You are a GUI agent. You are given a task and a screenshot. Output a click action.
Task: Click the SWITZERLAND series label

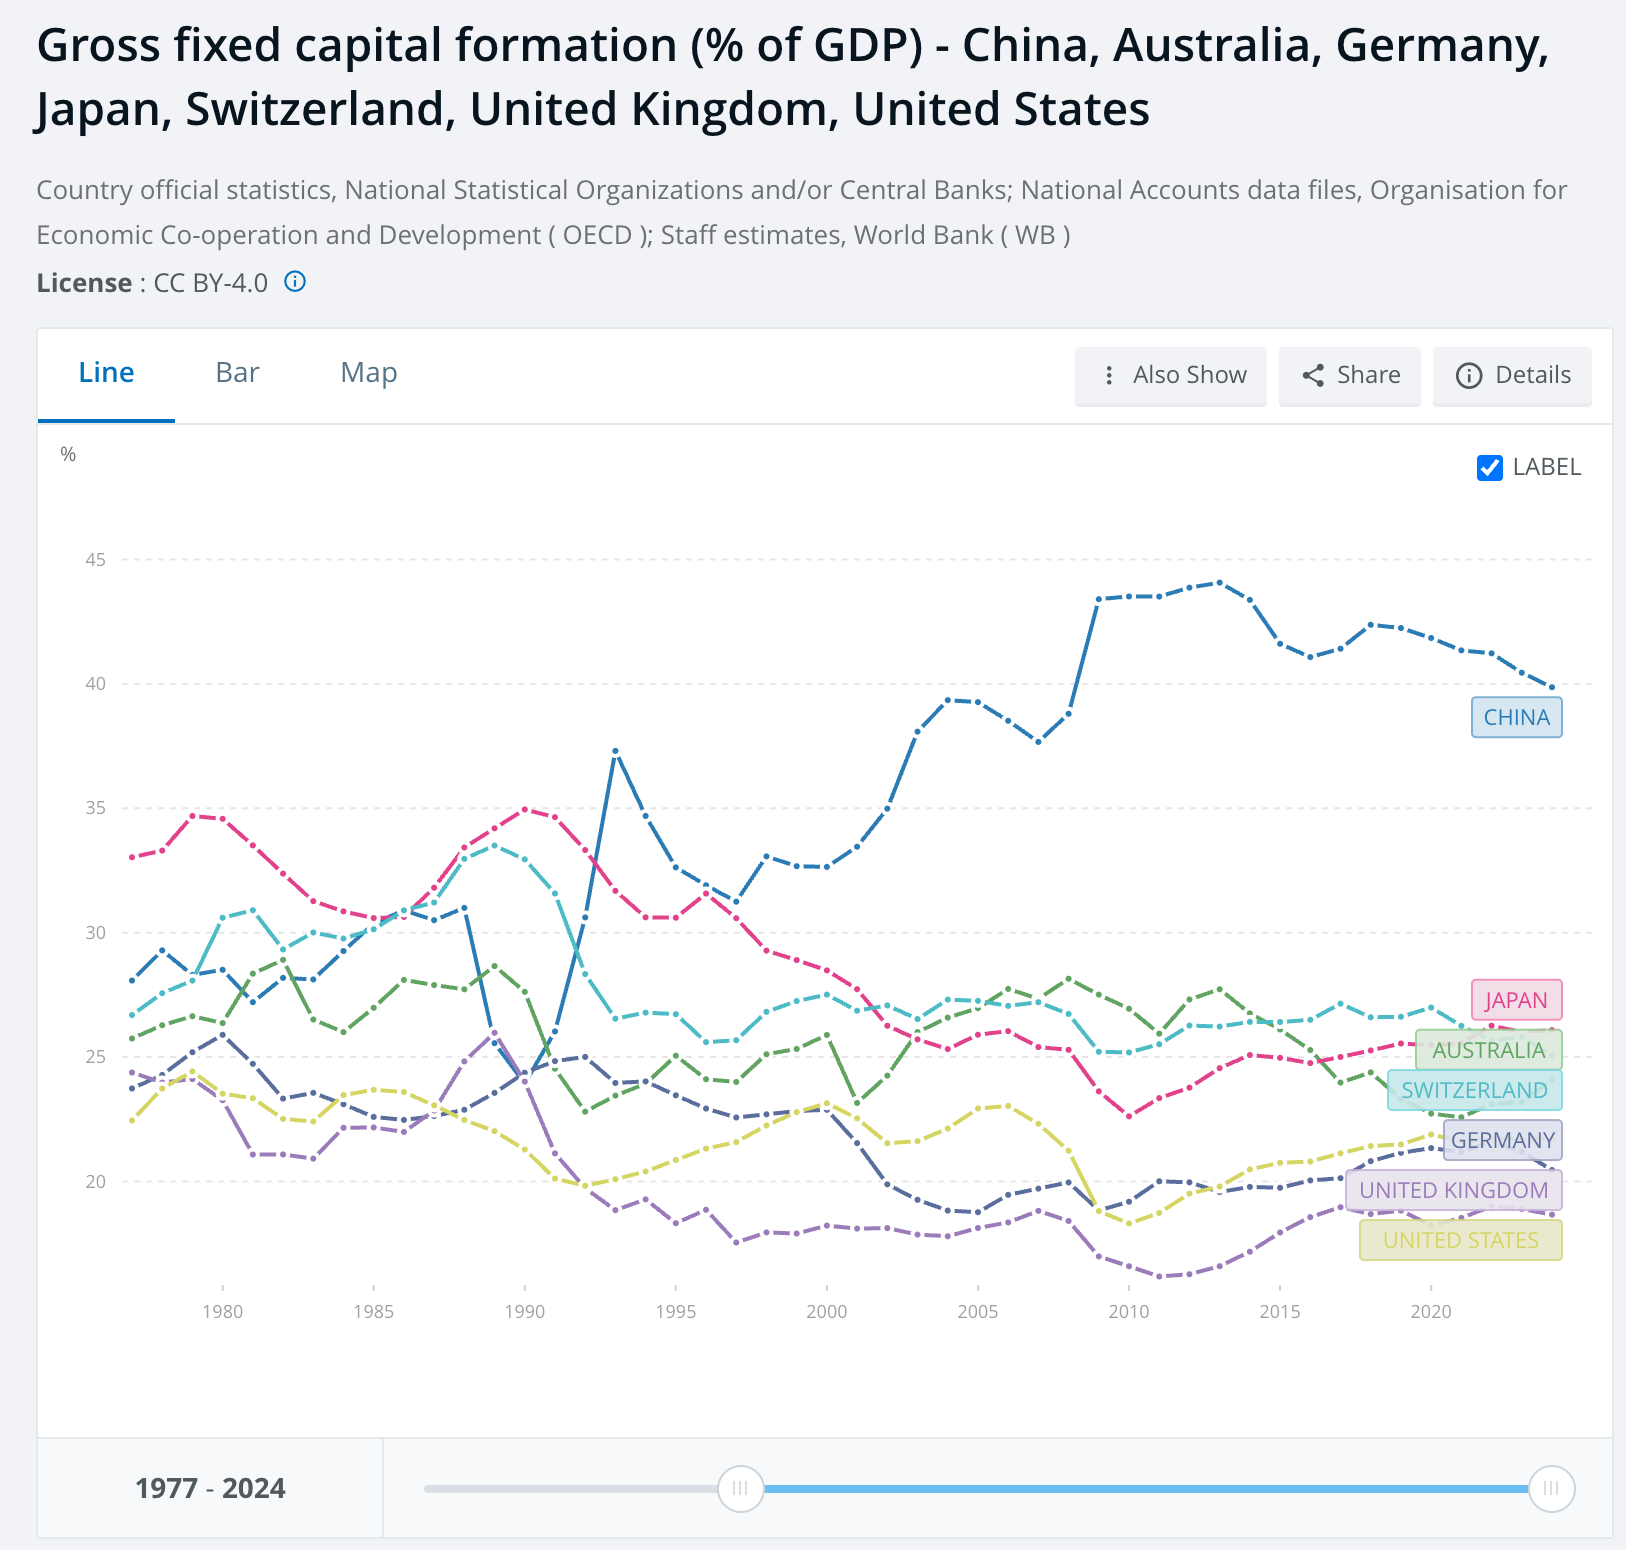pos(1475,1090)
